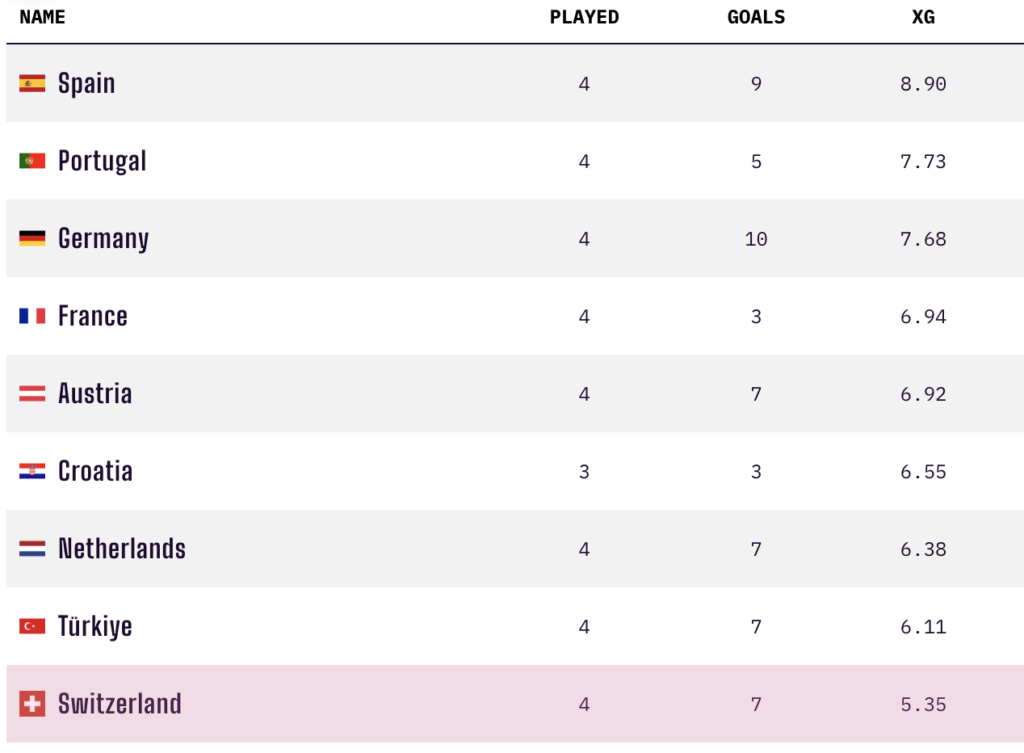The image size is (1024, 753).
Task: Click the France flag icon
Action: (32, 316)
